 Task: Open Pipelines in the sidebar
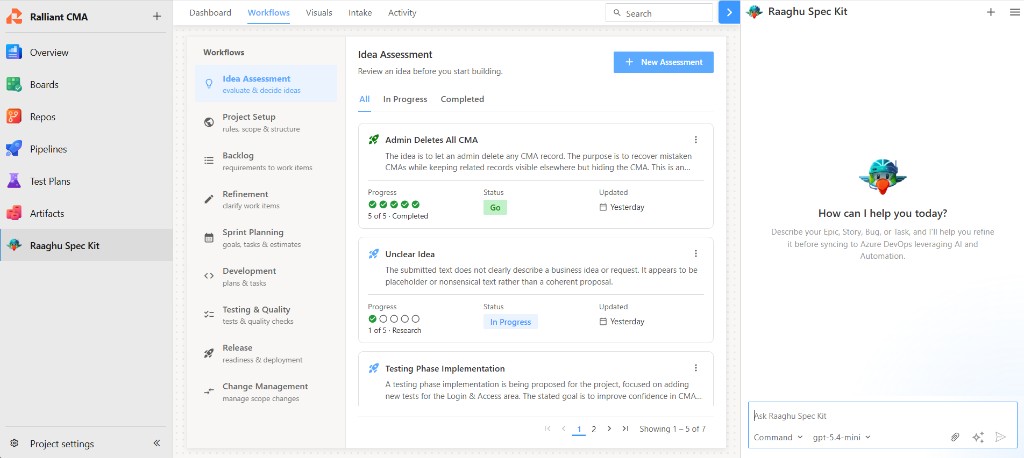point(86,149)
